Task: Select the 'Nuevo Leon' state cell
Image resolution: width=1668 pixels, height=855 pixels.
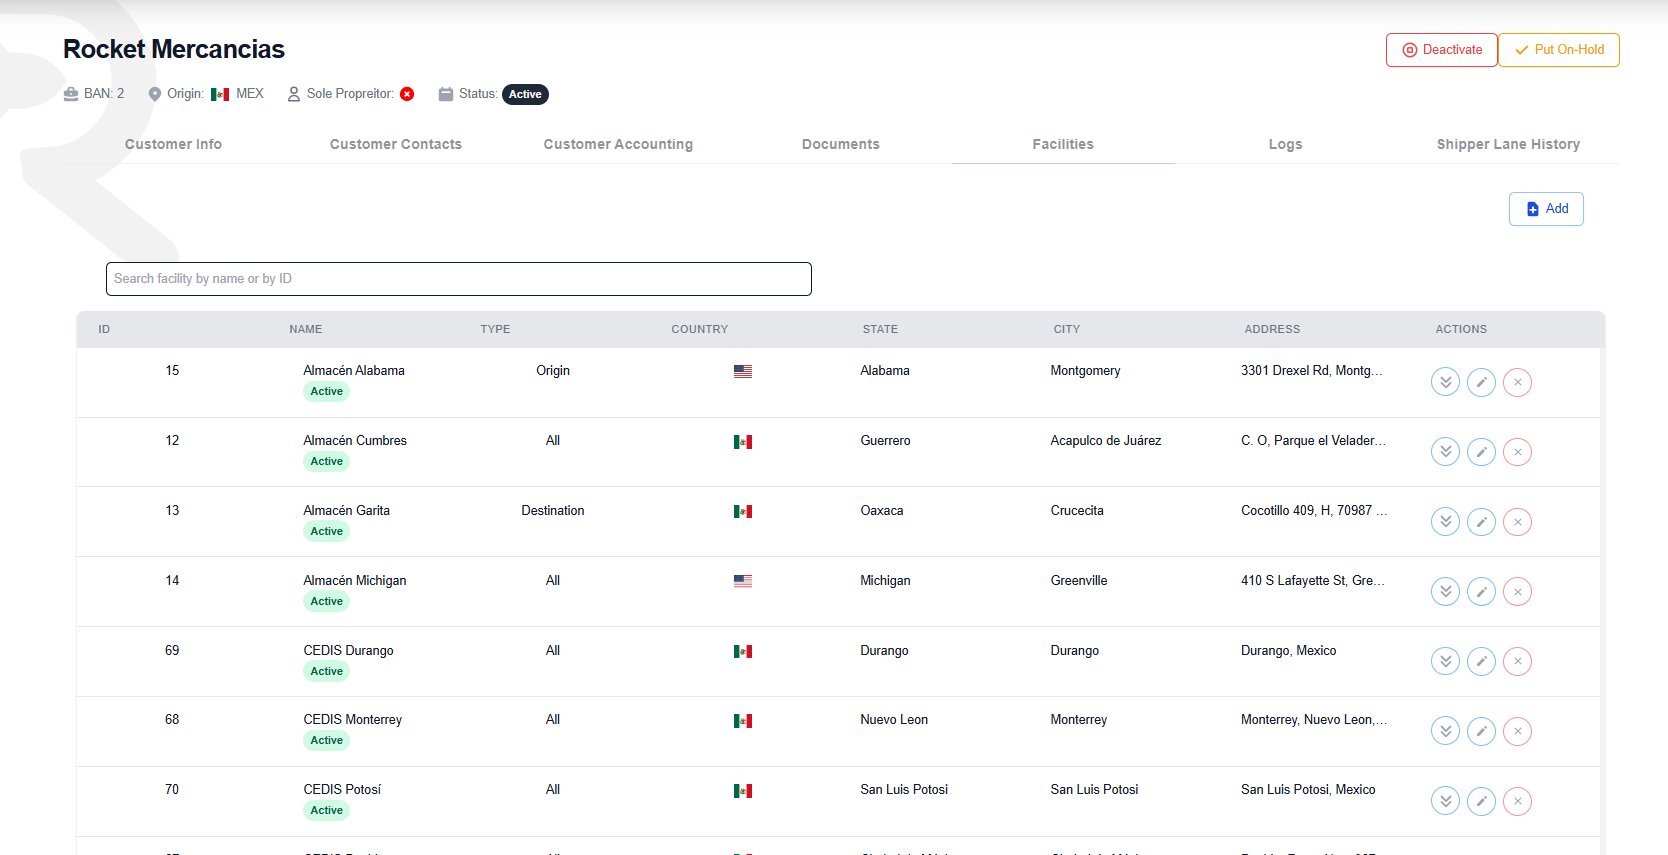Action: pos(894,720)
